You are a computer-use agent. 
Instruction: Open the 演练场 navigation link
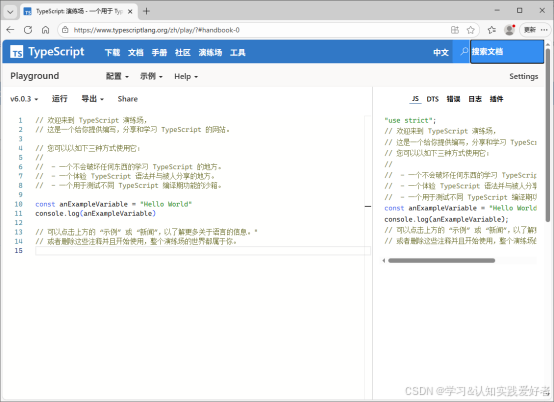coord(210,53)
